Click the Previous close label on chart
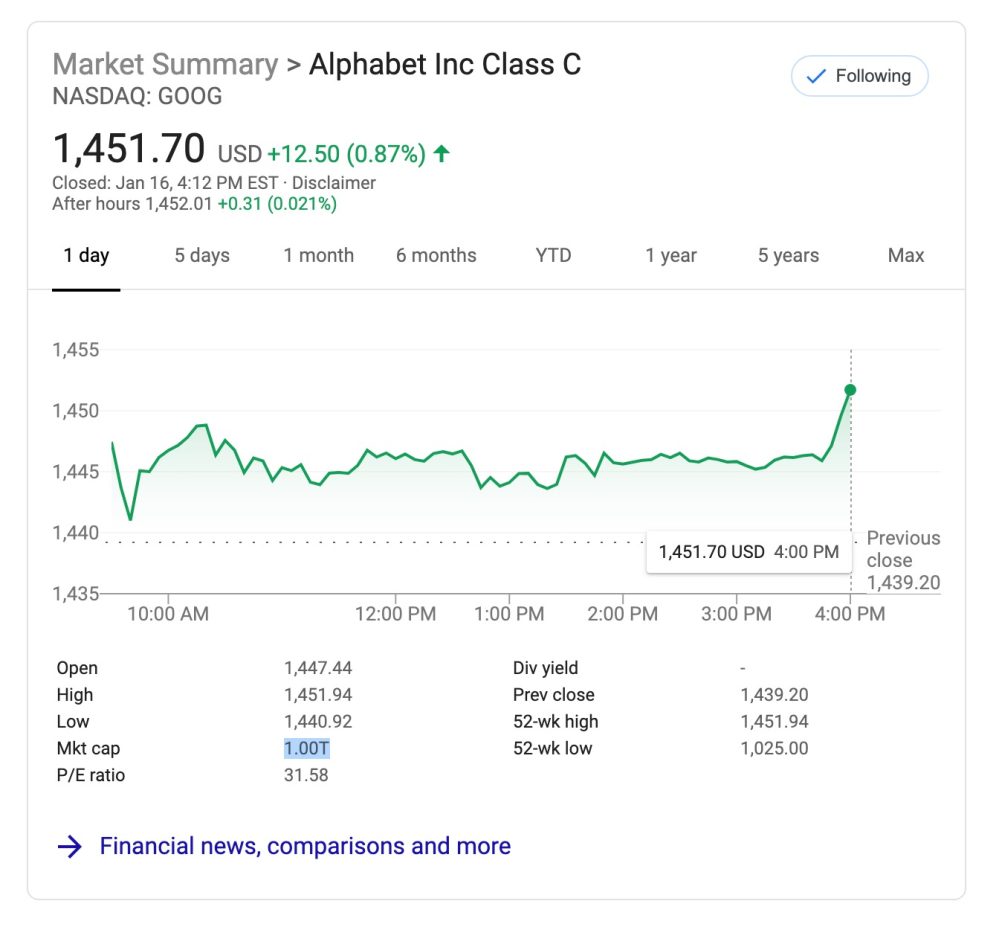The width and height of the screenshot is (999, 930). [x=903, y=549]
